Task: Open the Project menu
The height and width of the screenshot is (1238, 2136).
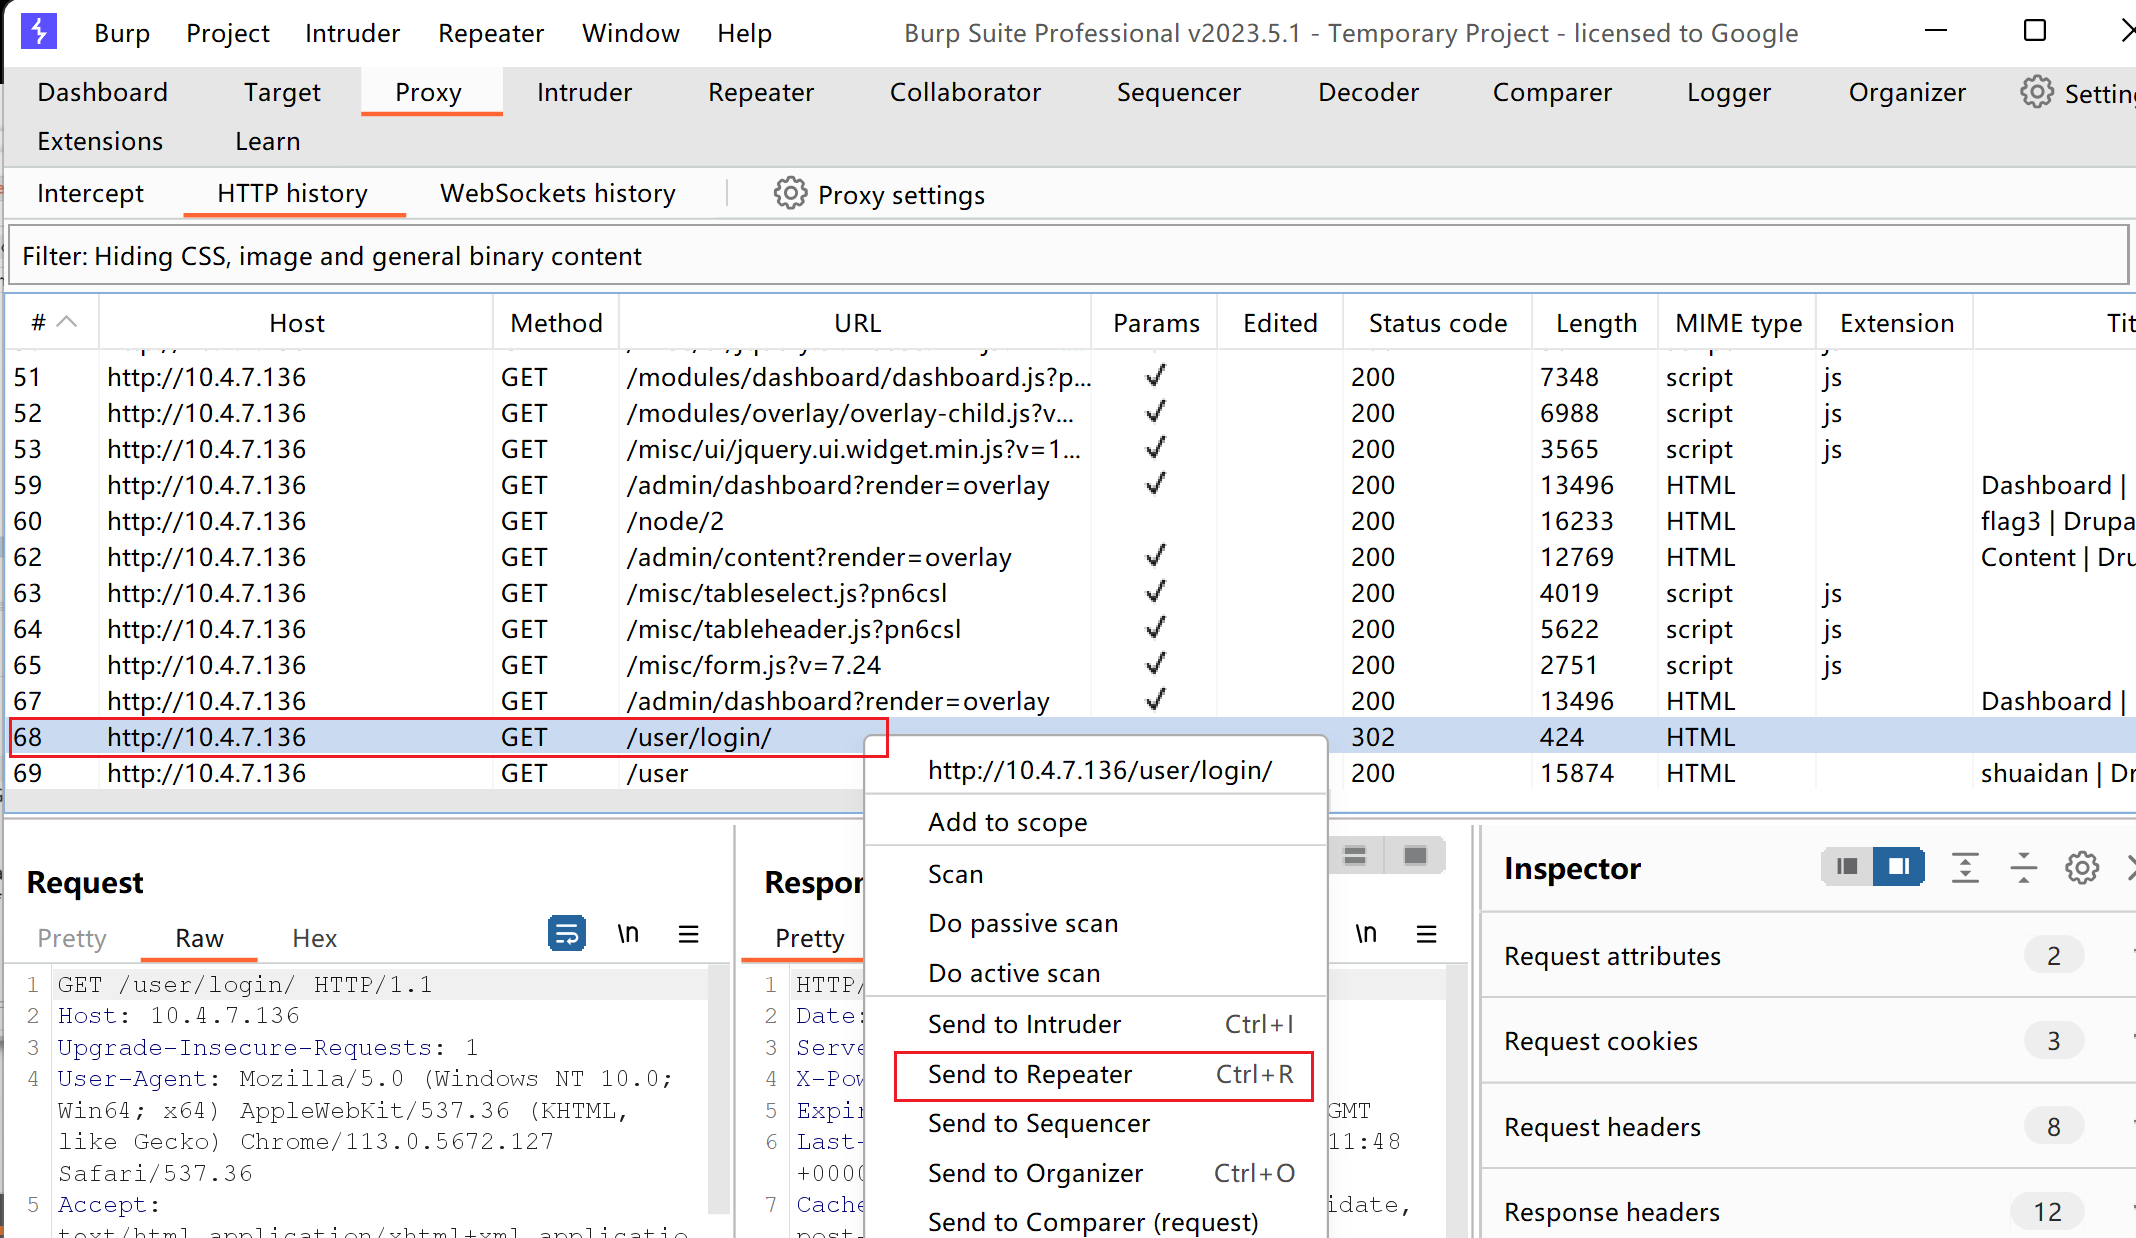Action: (x=228, y=33)
